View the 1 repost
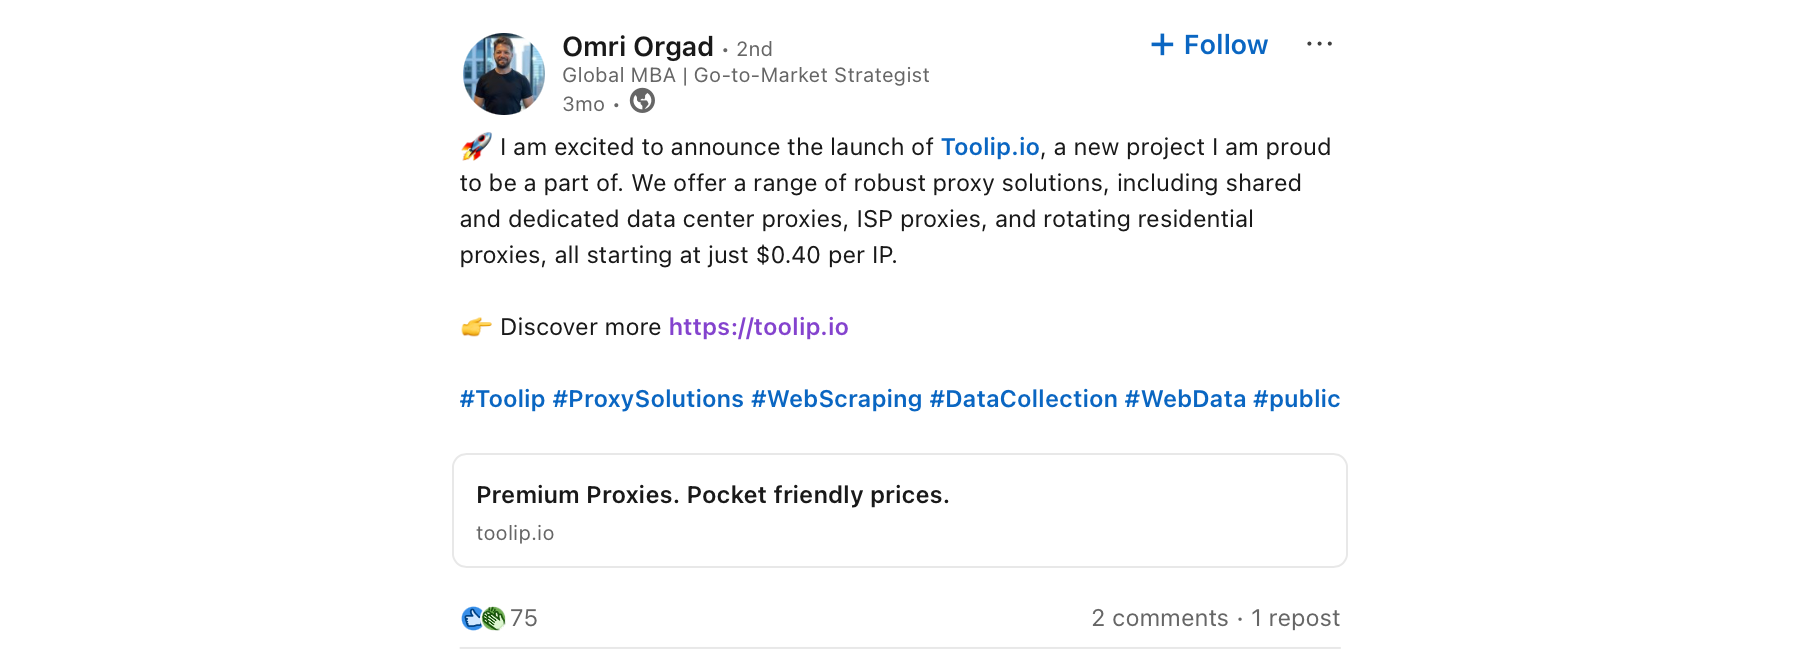Screen dimensions: 1800x650 click(x=1295, y=618)
